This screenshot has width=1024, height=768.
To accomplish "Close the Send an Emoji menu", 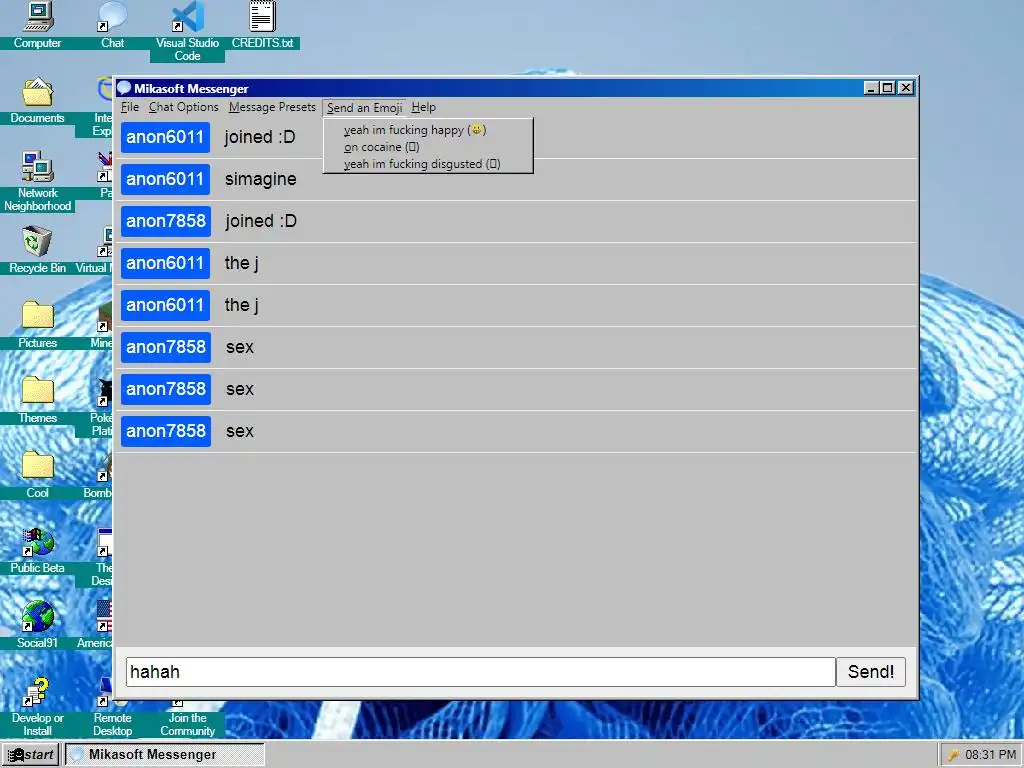I will pos(364,108).
